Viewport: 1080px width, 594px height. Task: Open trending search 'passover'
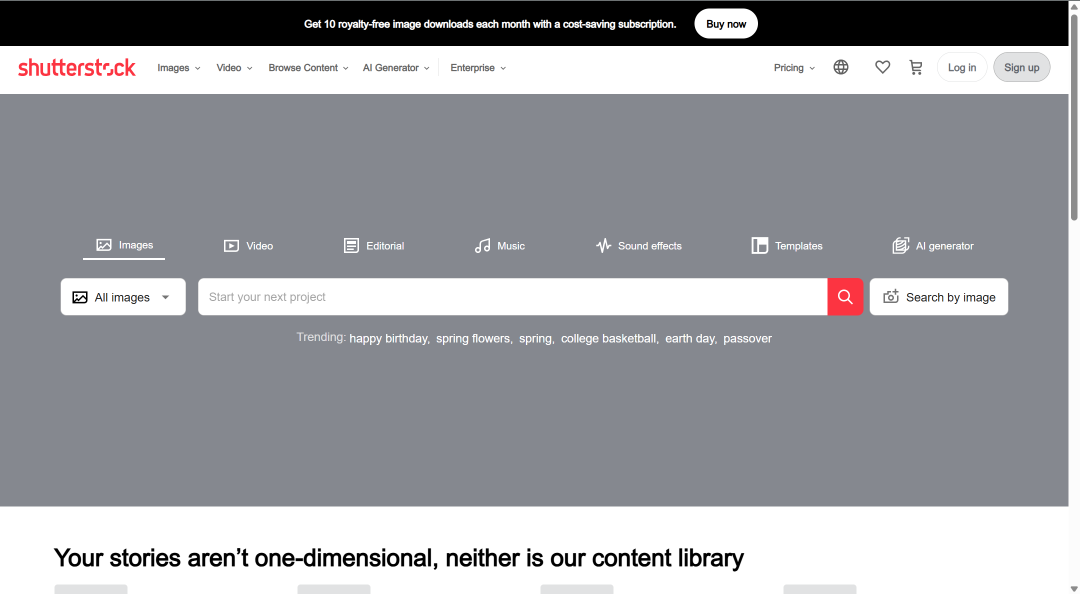tap(747, 338)
